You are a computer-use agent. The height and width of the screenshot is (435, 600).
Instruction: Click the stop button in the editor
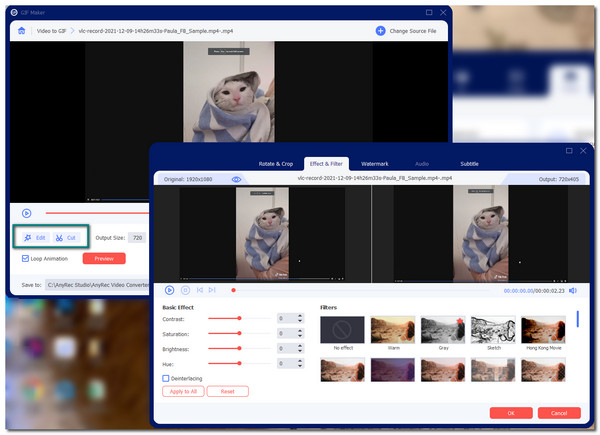tap(185, 290)
